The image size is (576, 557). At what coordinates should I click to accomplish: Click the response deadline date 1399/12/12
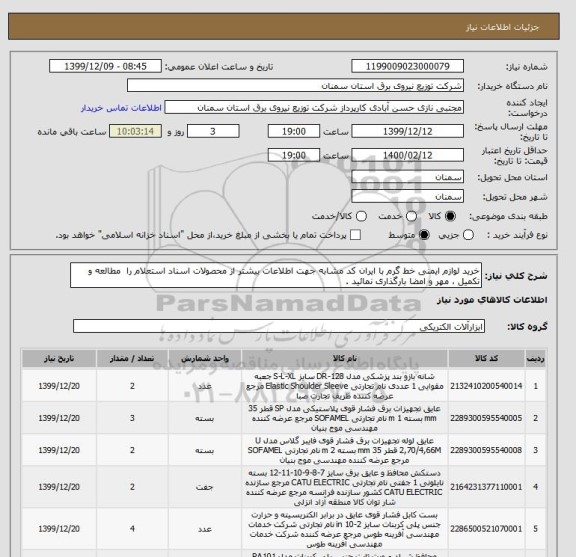pyautogui.click(x=407, y=131)
